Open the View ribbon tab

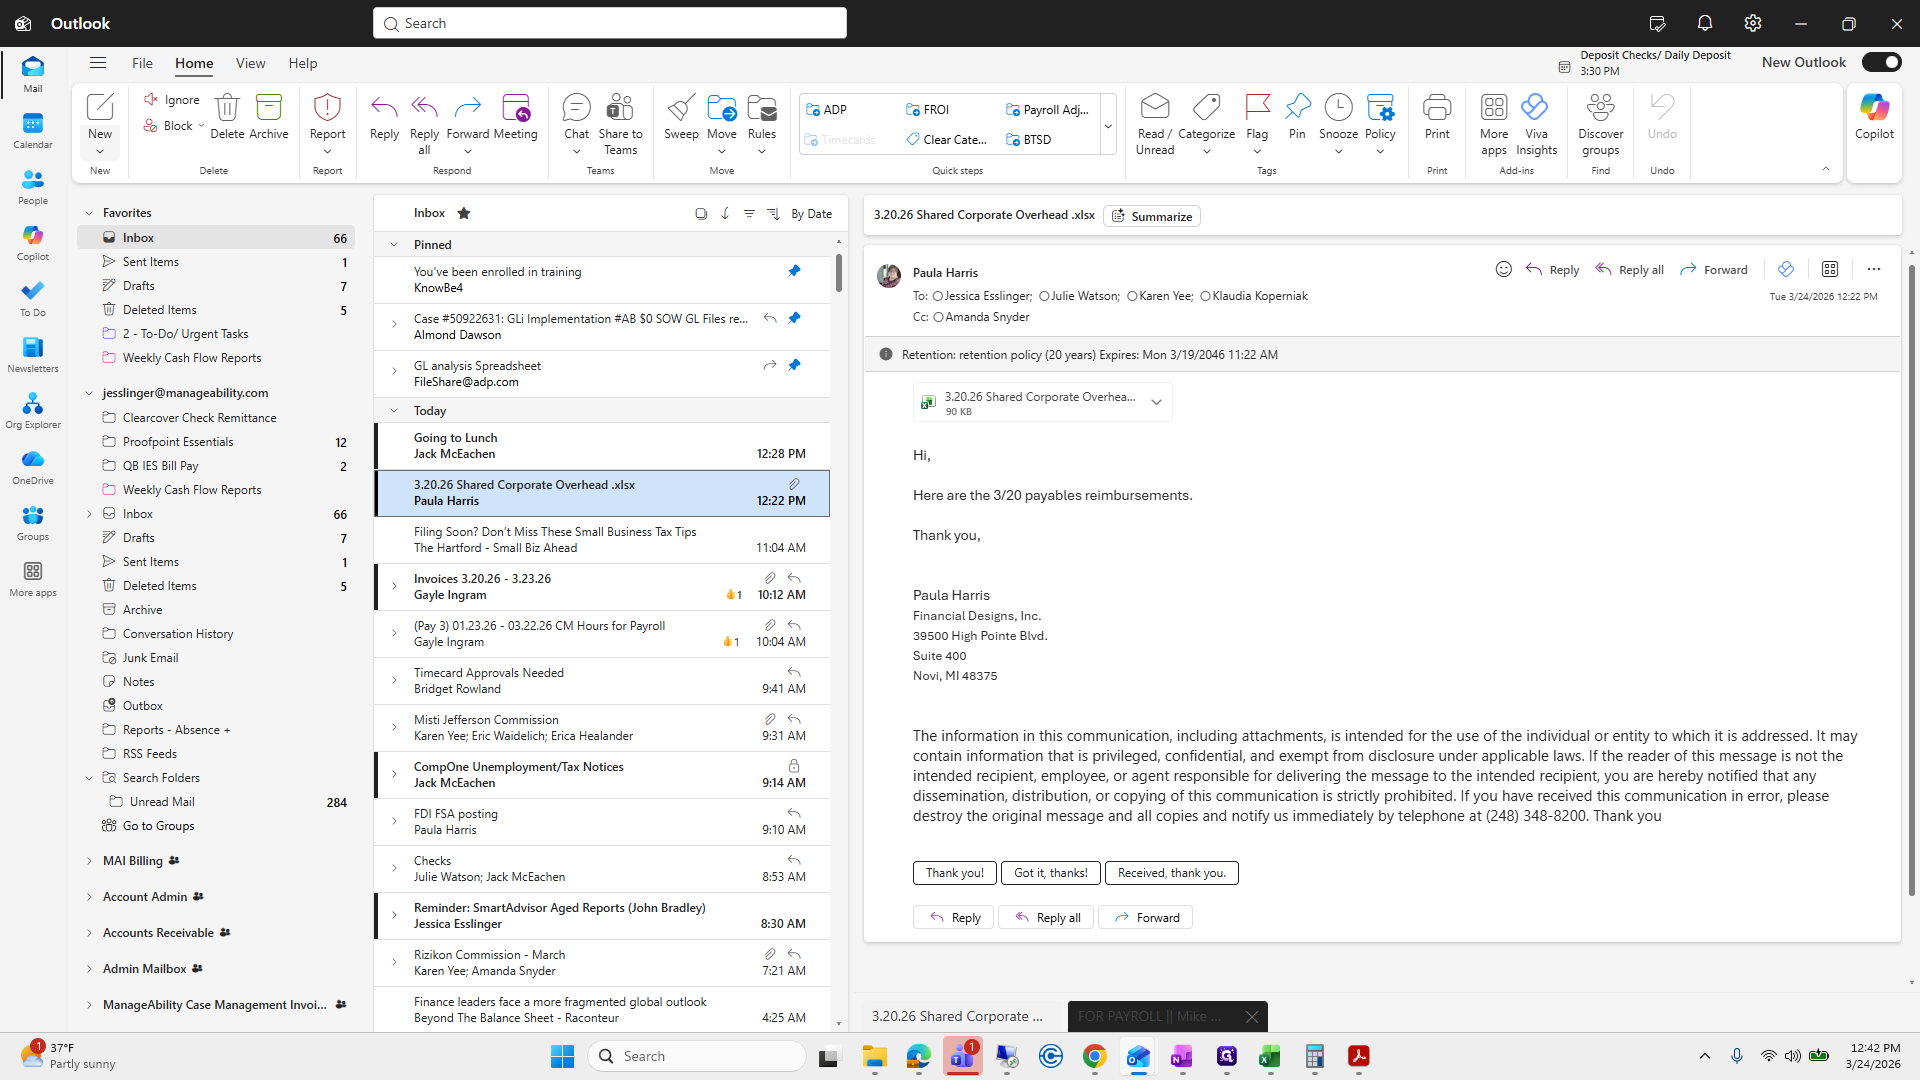coord(250,63)
